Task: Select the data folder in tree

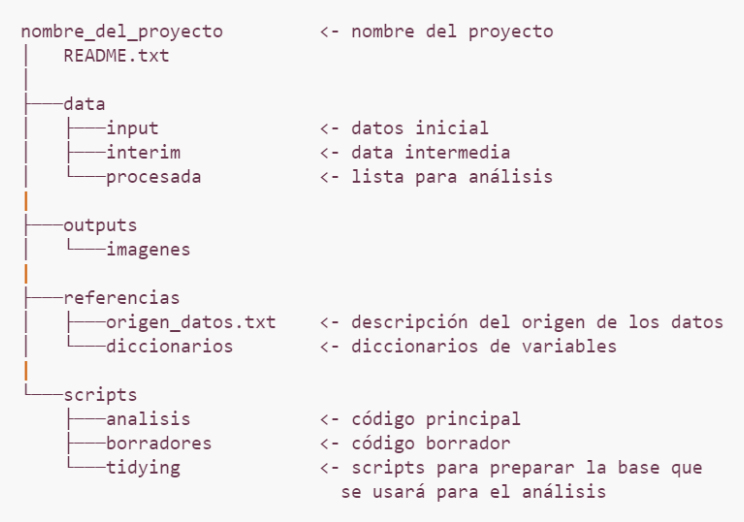Action: pyautogui.click(x=84, y=104)
